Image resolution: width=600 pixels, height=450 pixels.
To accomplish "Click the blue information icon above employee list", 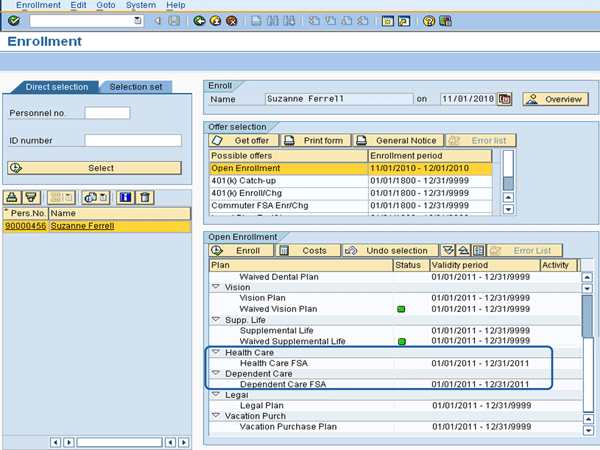I will tap(126, 198).
